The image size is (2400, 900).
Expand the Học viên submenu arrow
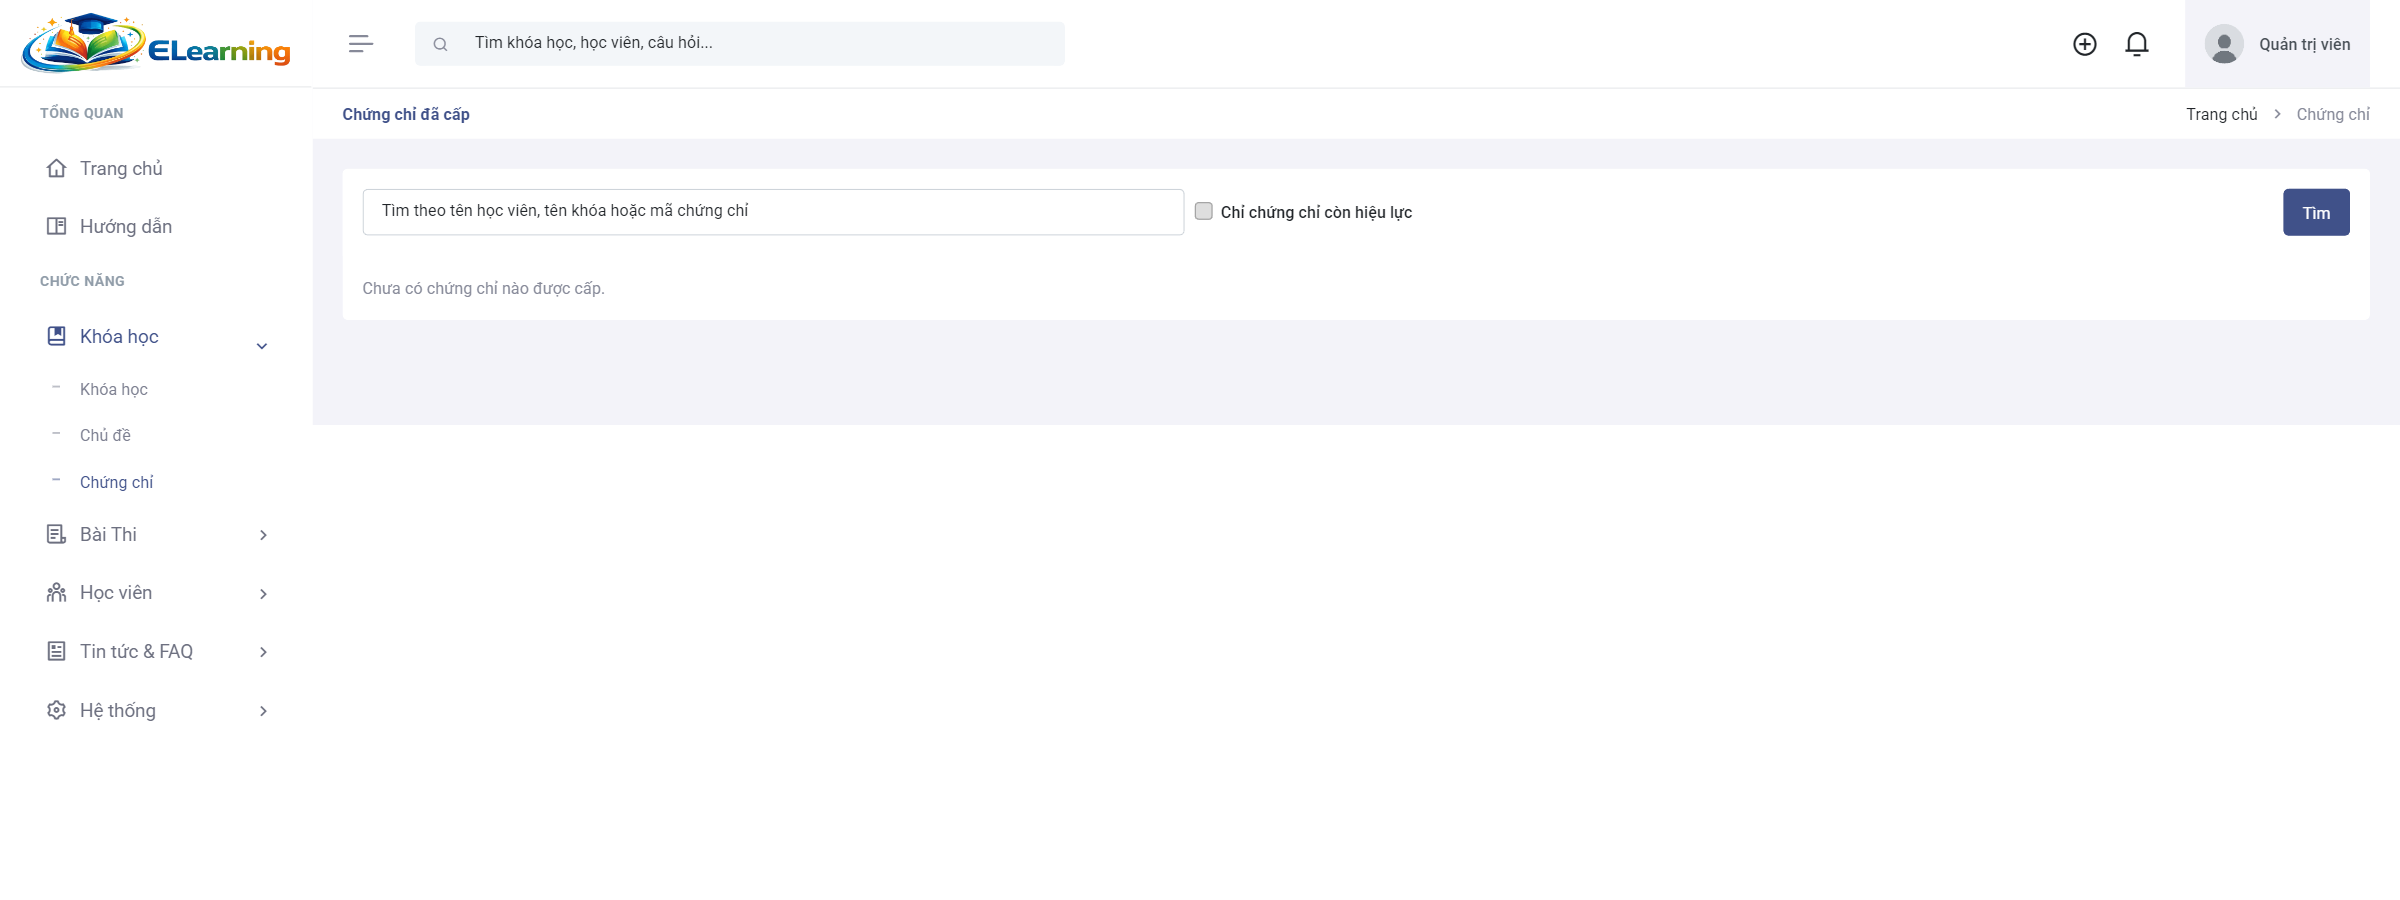(x=263, y=594)
